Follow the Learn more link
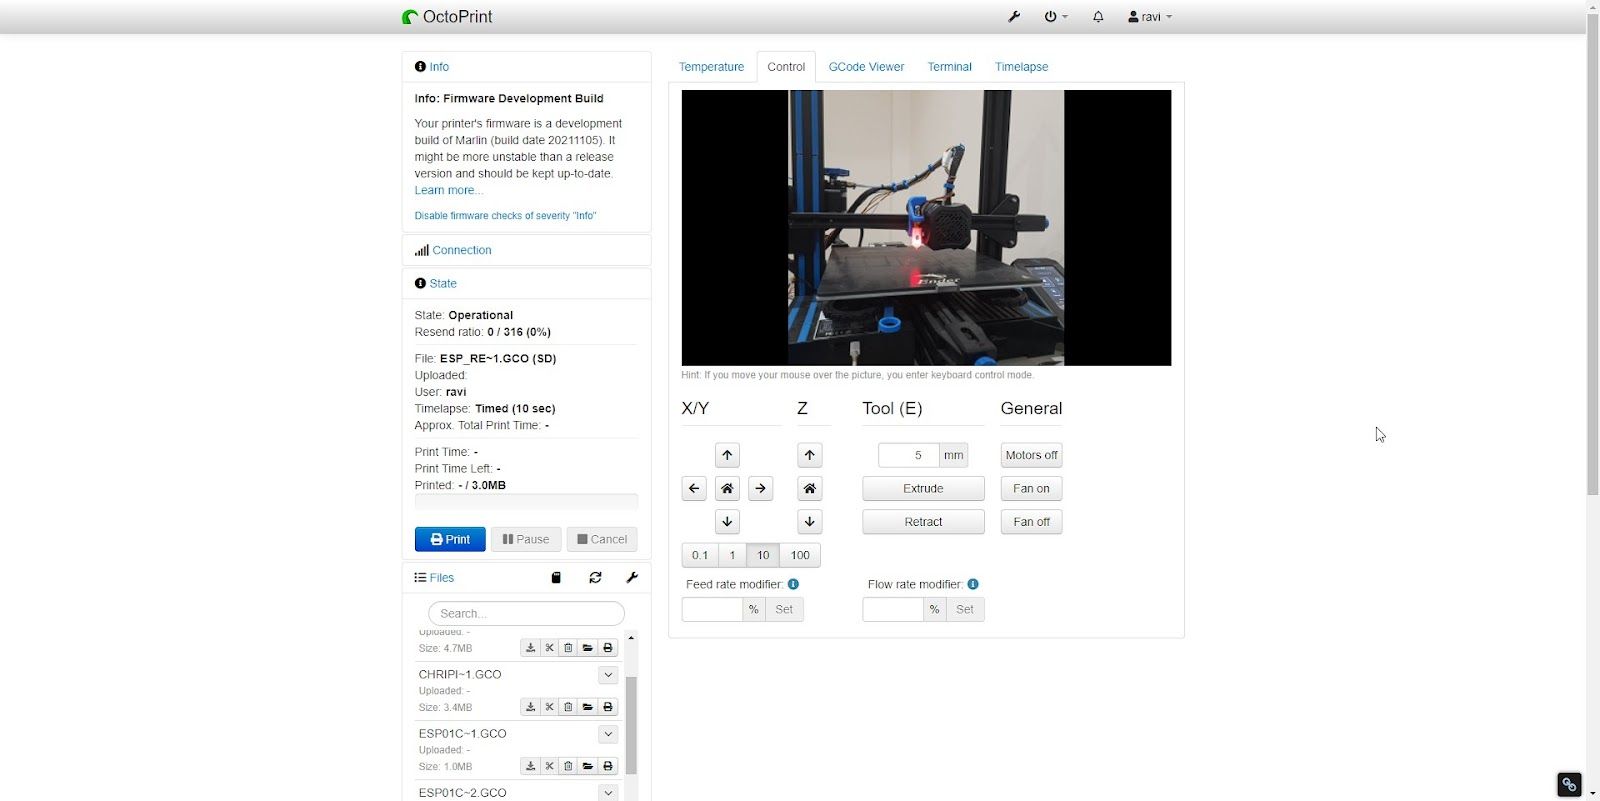Image resolution: width=1600 pixels, height=801 pixels. point(448,190)
